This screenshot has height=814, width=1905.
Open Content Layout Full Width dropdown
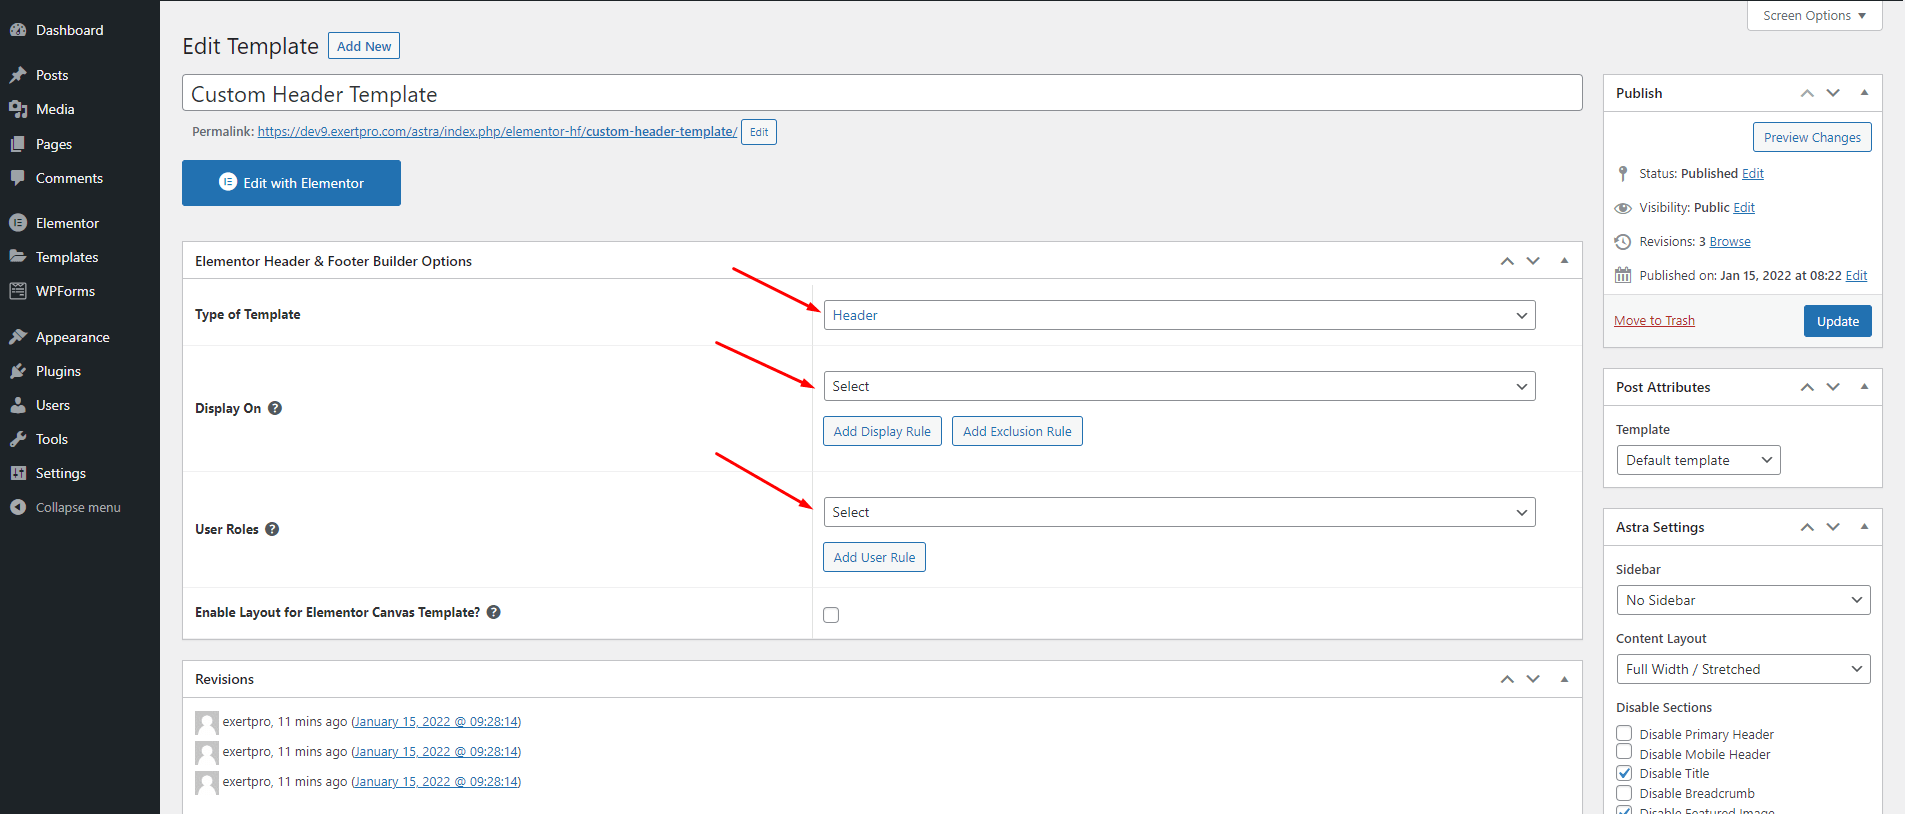point(1743,669)
